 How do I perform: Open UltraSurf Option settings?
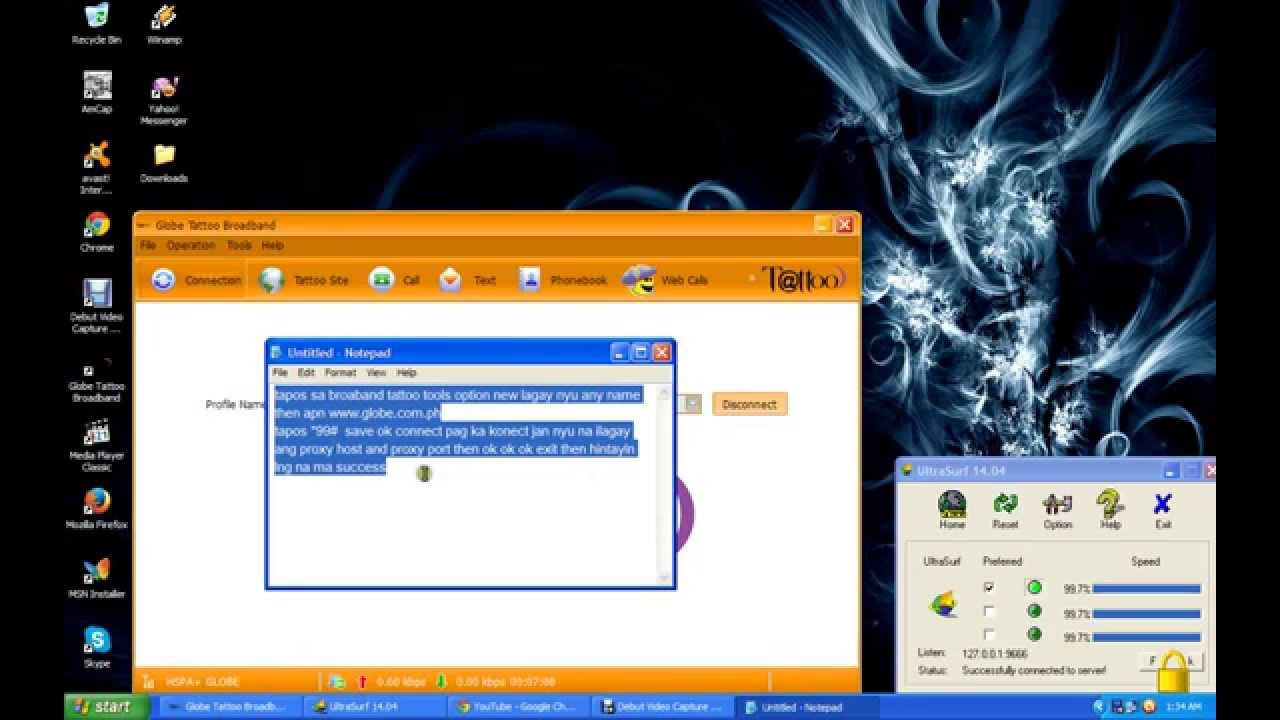click(1058, 509)
